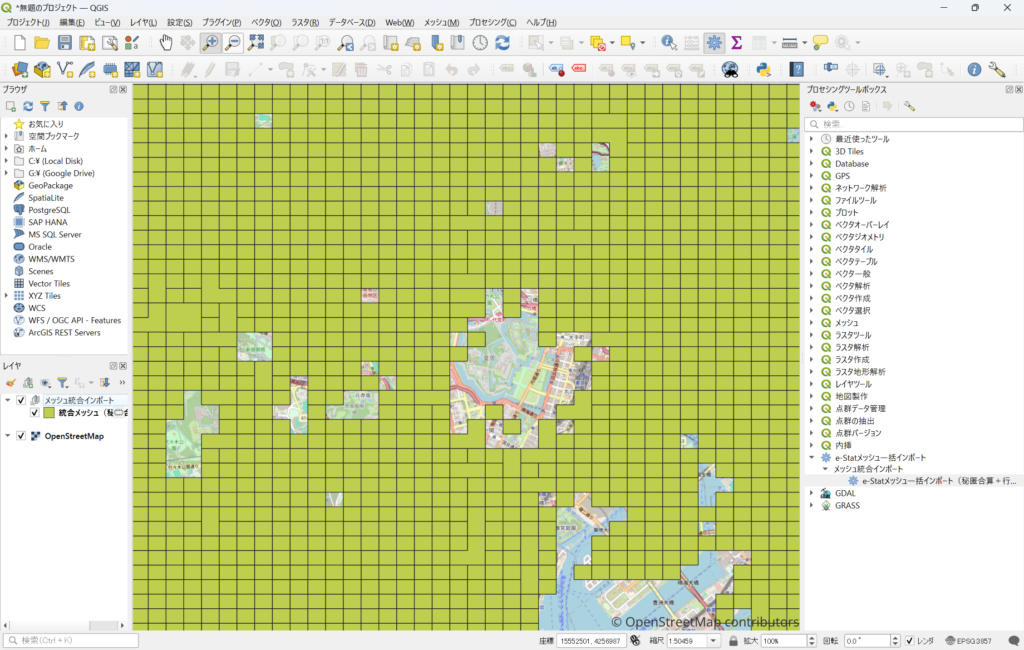Select the Identify Features tool
The height and width of the screenshot is (650, 1024).
[668, 42]
